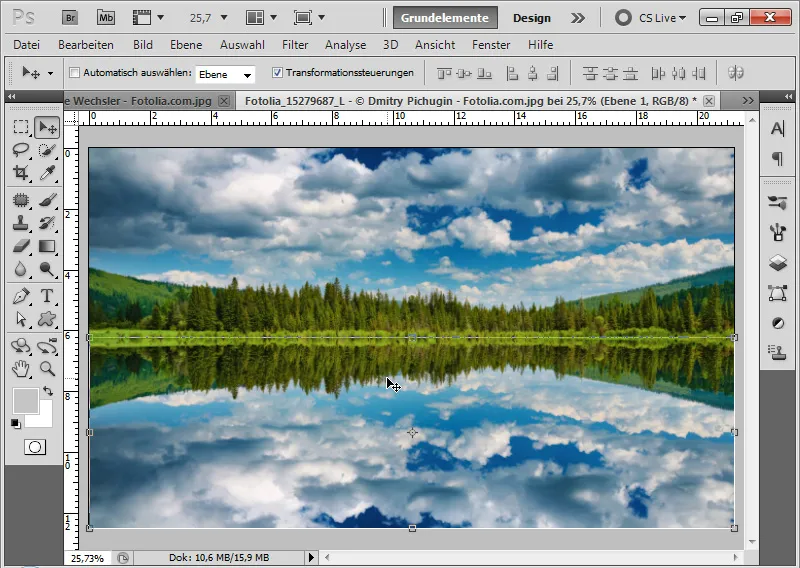Open Move tool preset picker arrow

point(50,73)
